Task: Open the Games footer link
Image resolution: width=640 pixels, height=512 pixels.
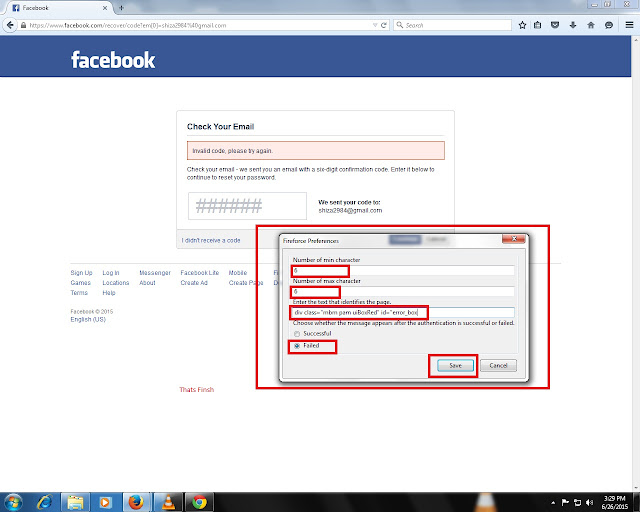Action: tap(80, 283)
